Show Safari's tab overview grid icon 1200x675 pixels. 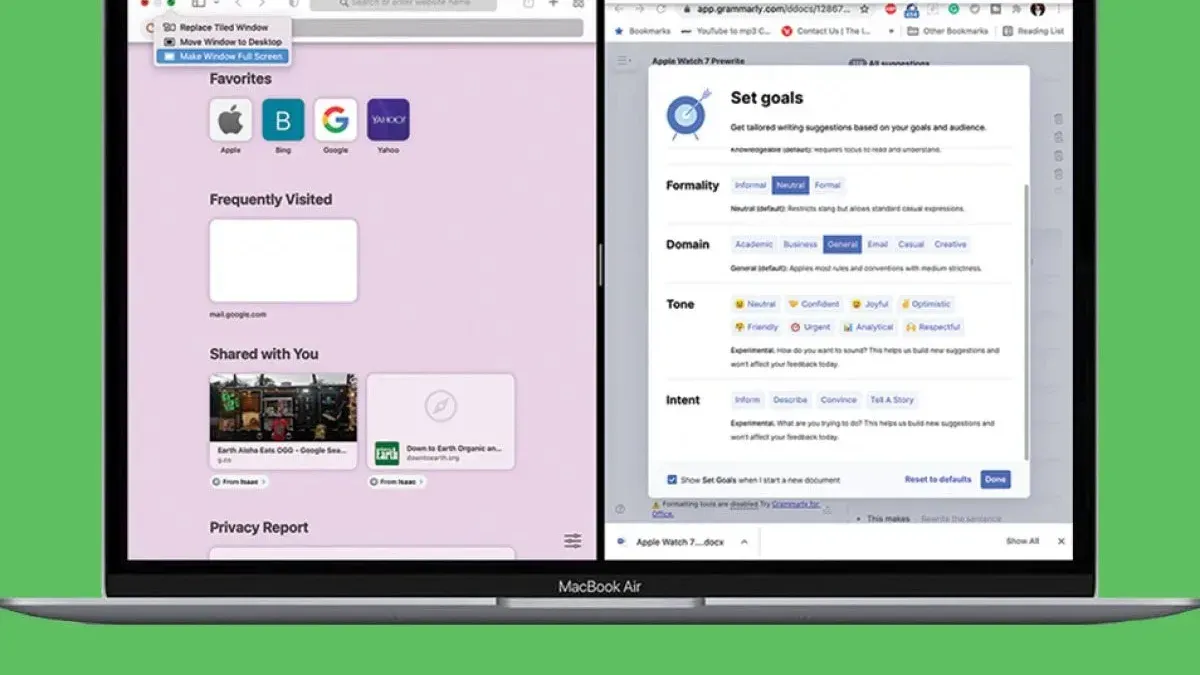(578, 4)
